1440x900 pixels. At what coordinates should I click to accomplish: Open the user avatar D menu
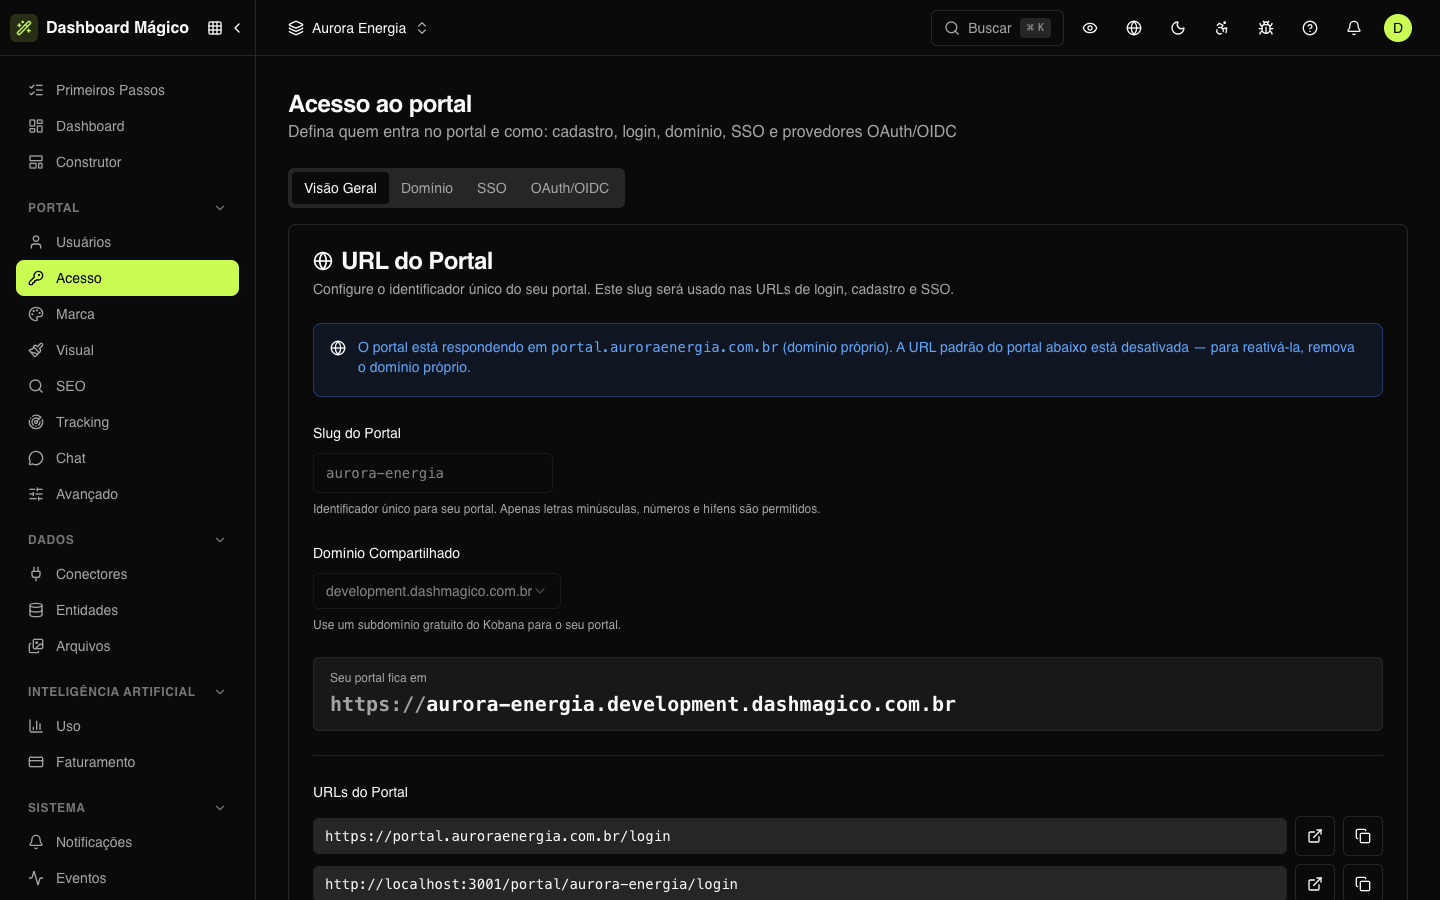click(x=1398, y=28)
